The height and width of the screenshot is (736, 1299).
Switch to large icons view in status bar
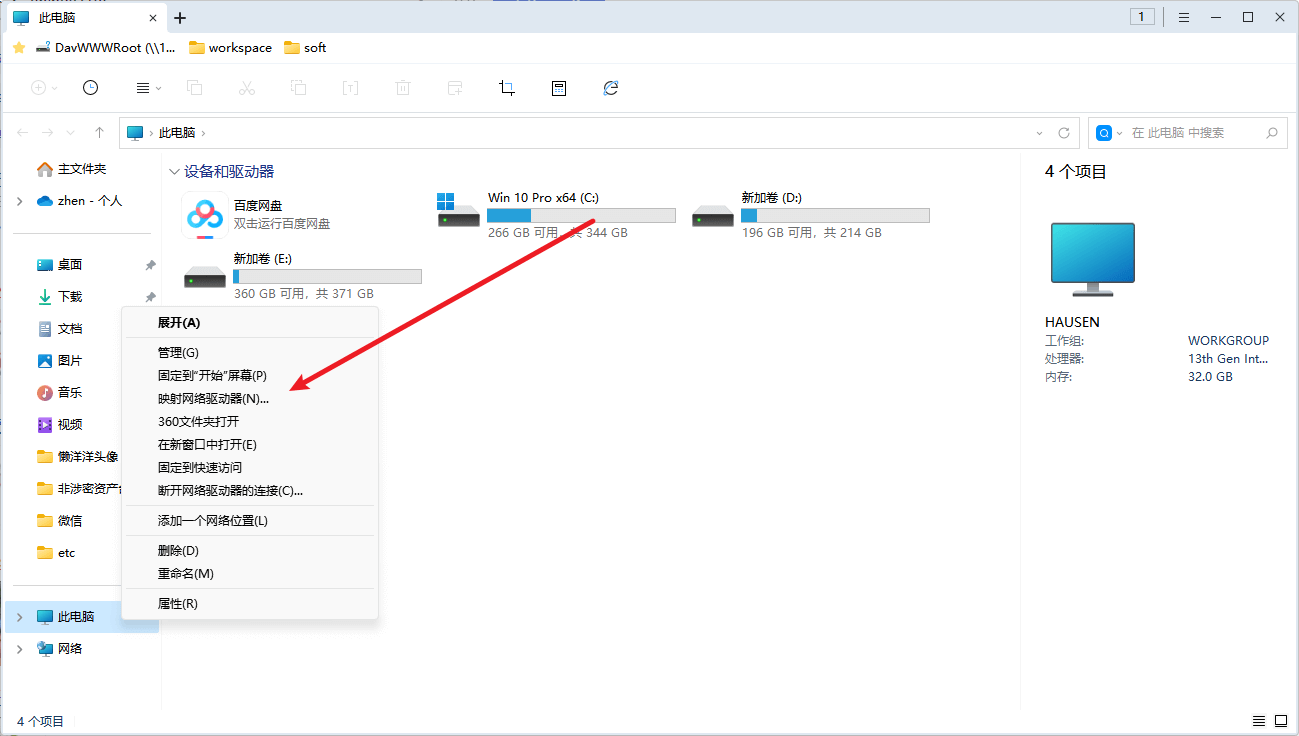coord(1280,721)
